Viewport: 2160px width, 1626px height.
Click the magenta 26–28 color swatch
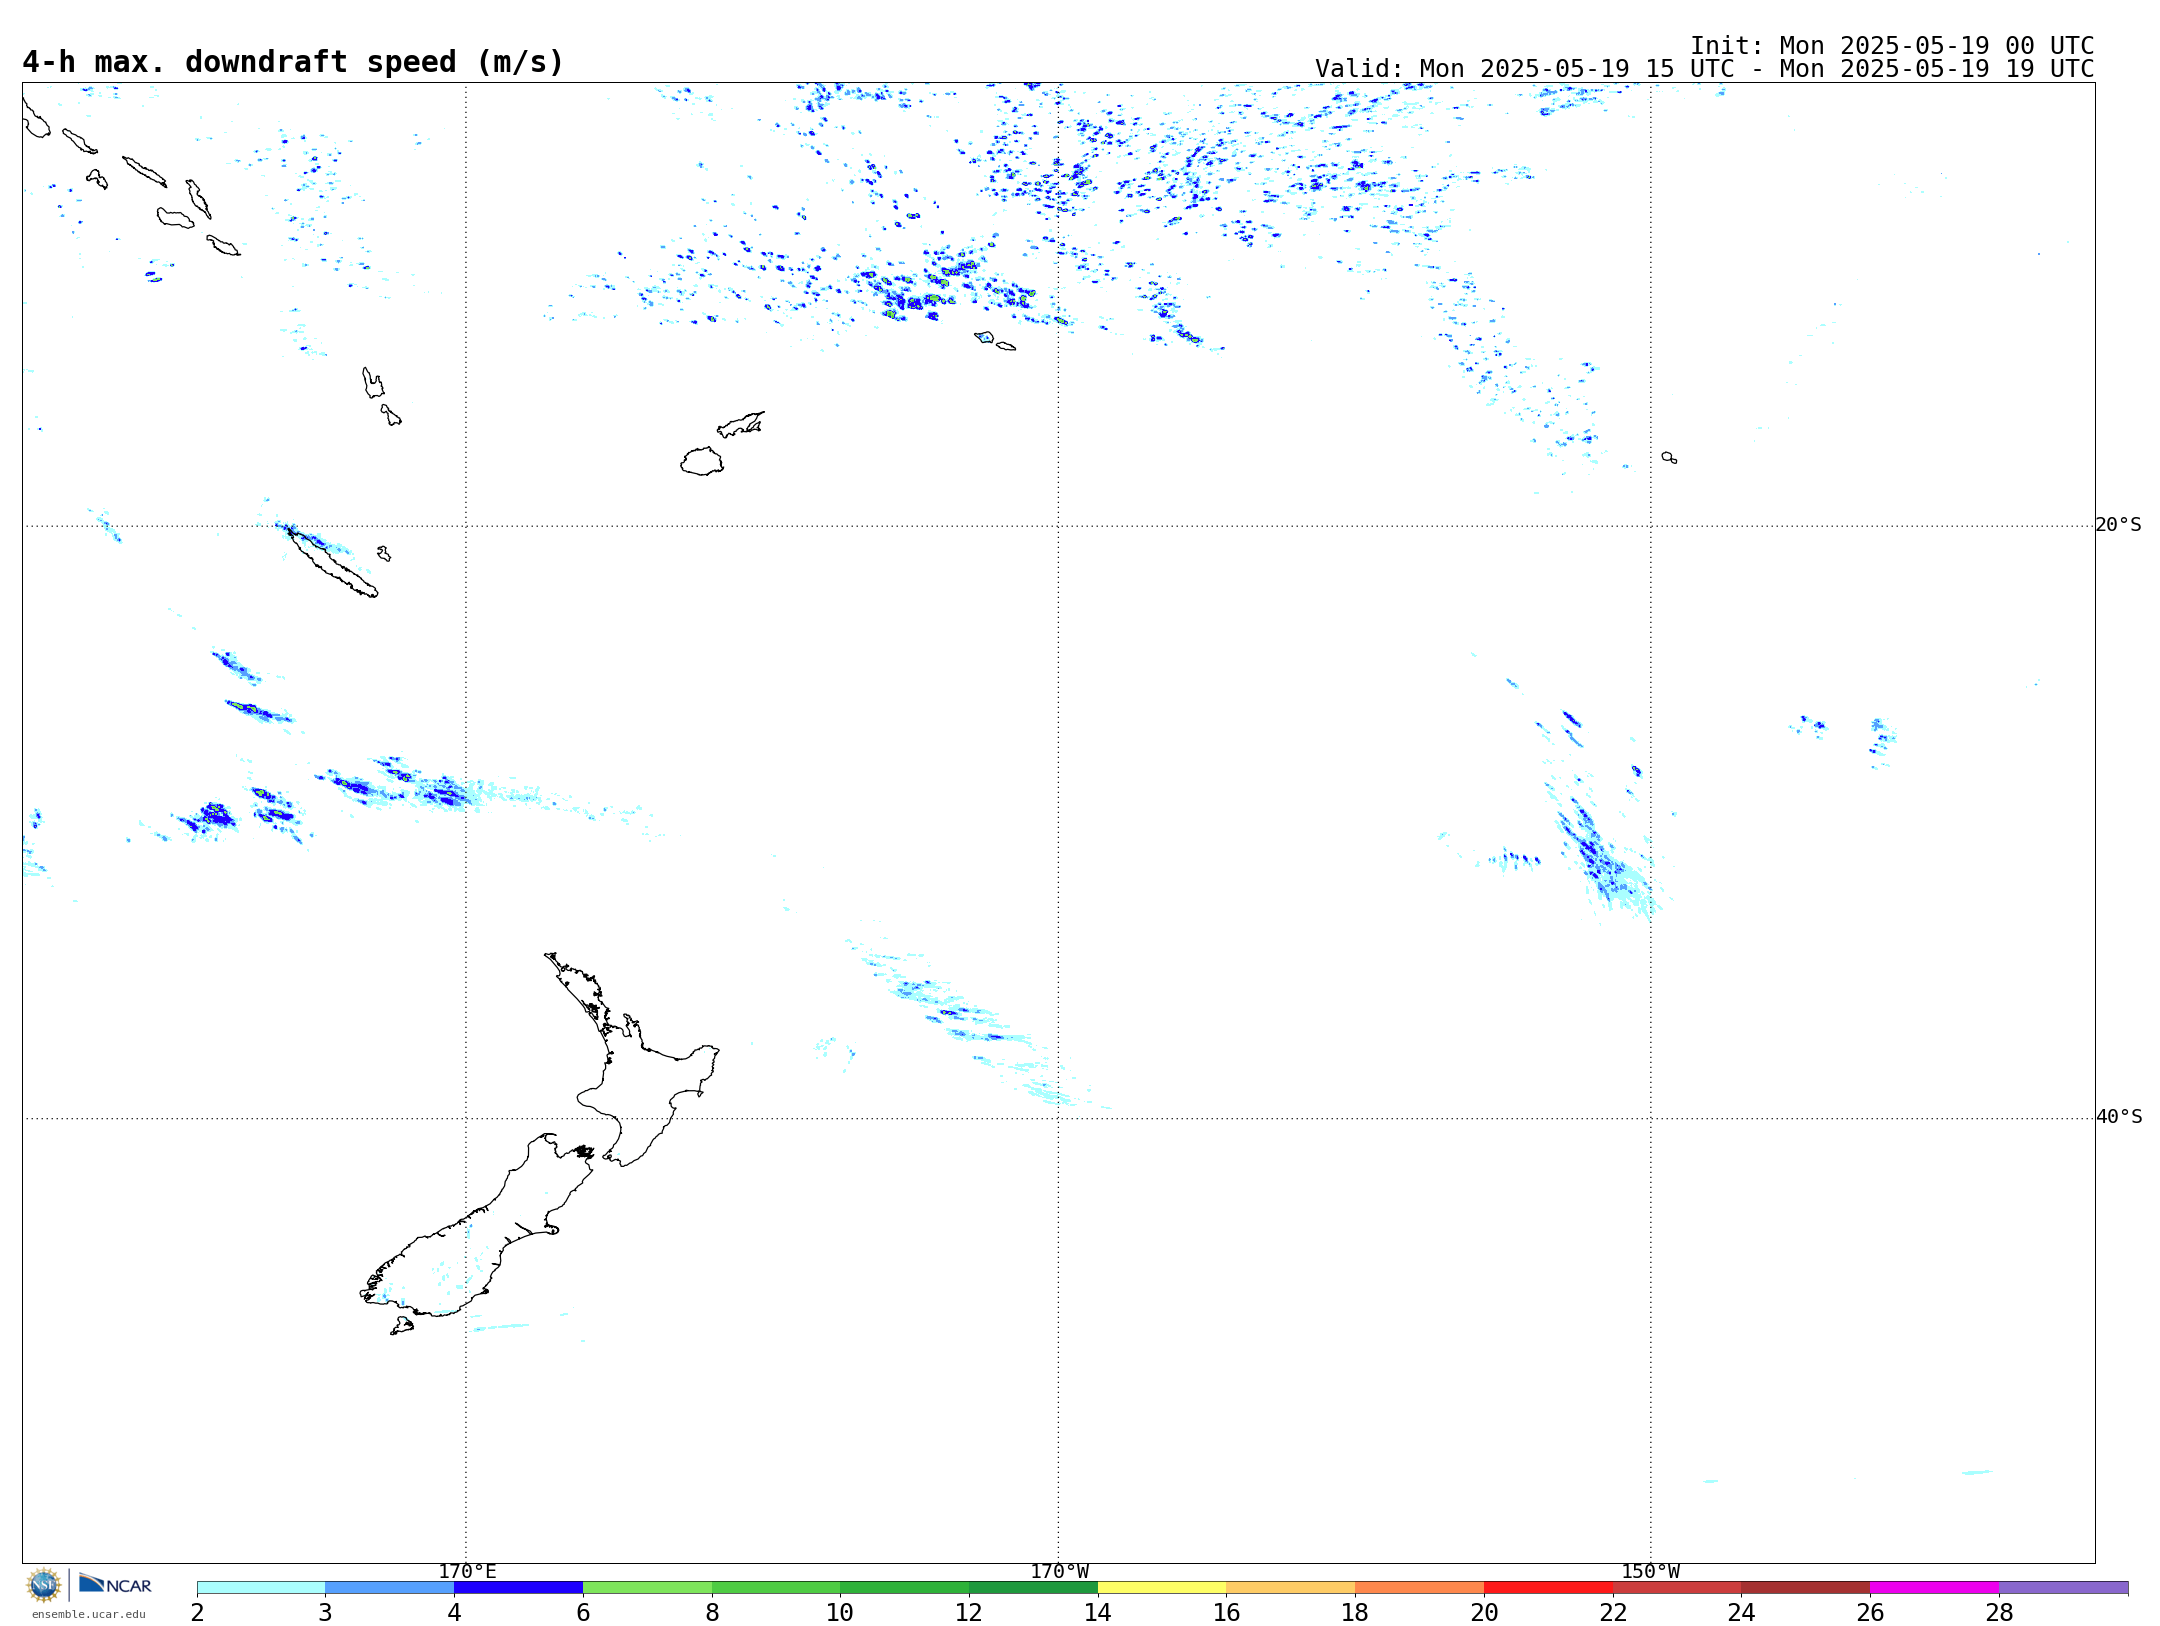[1934, 1587]
